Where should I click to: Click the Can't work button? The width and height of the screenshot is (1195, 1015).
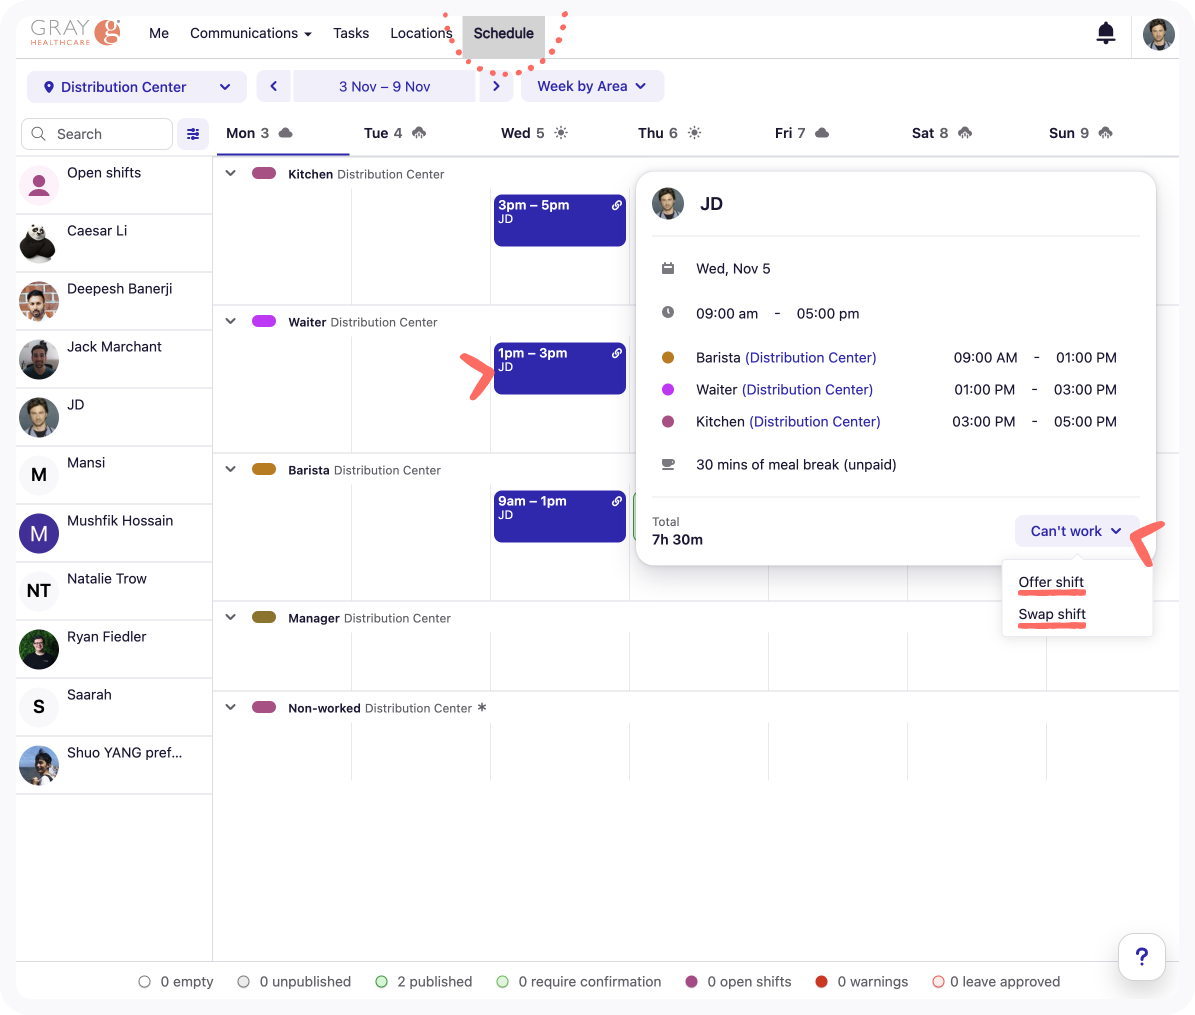(1076, 531)
